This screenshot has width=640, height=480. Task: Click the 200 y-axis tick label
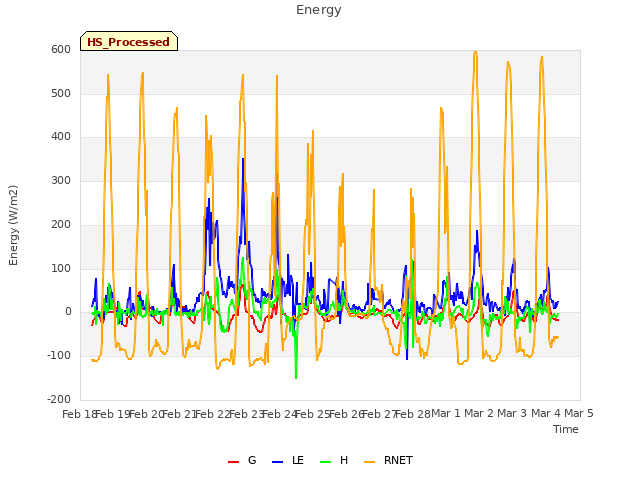click(61, 224)
